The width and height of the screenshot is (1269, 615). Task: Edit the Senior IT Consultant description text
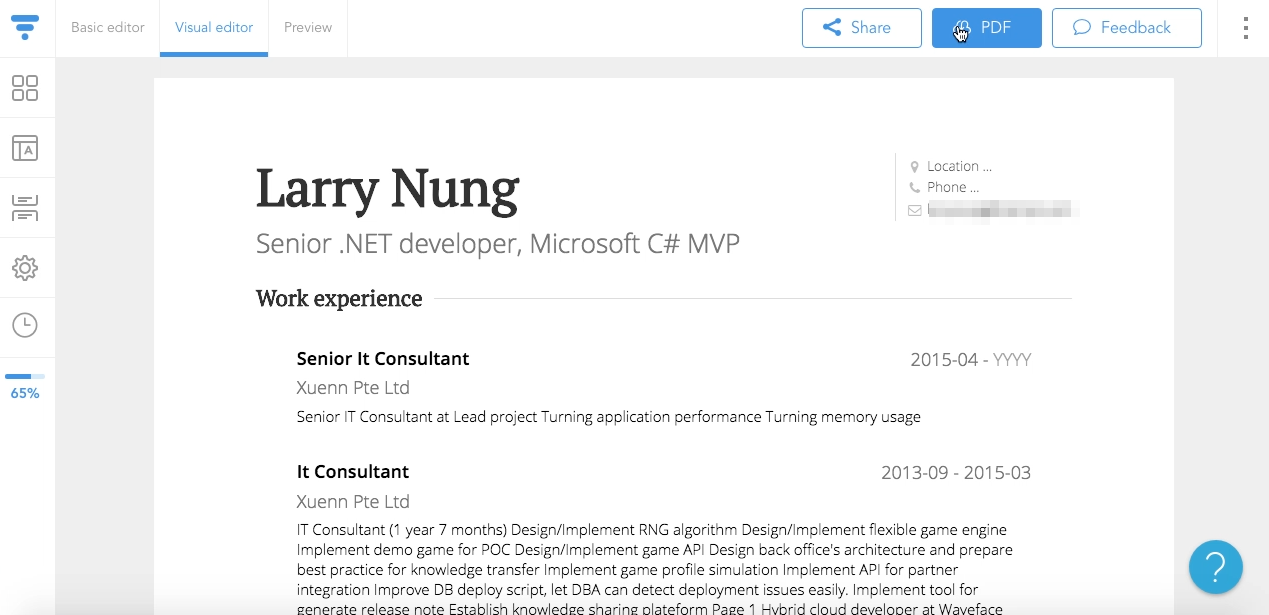pyautogui.click(x=609, y=417)
